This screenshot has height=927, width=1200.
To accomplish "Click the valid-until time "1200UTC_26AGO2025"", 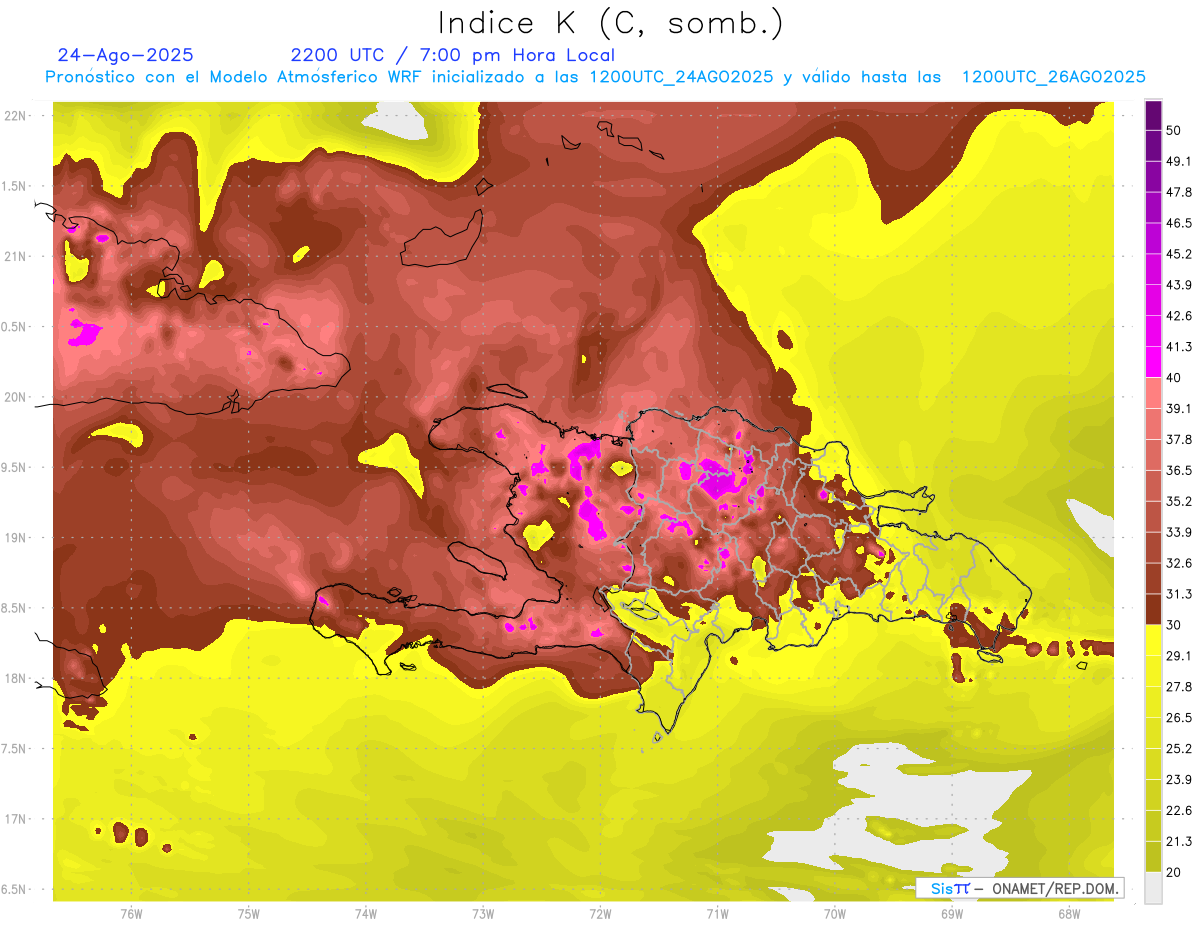I will pos(1053,77).
